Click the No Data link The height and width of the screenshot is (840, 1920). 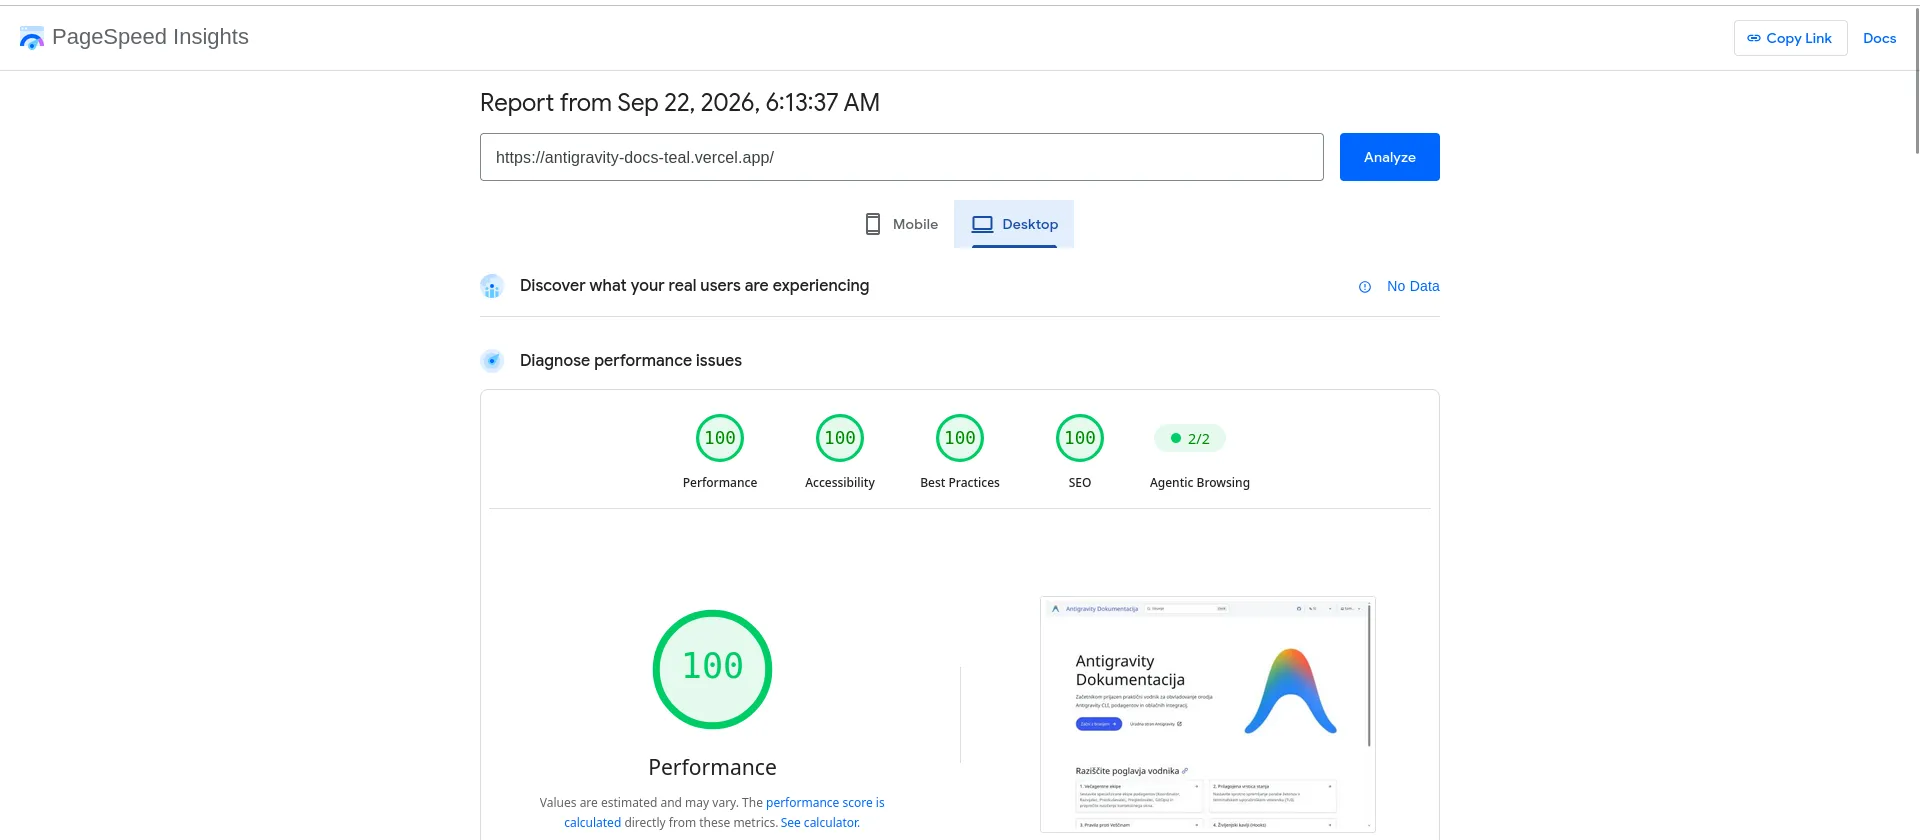click(x=1413, y=286)
